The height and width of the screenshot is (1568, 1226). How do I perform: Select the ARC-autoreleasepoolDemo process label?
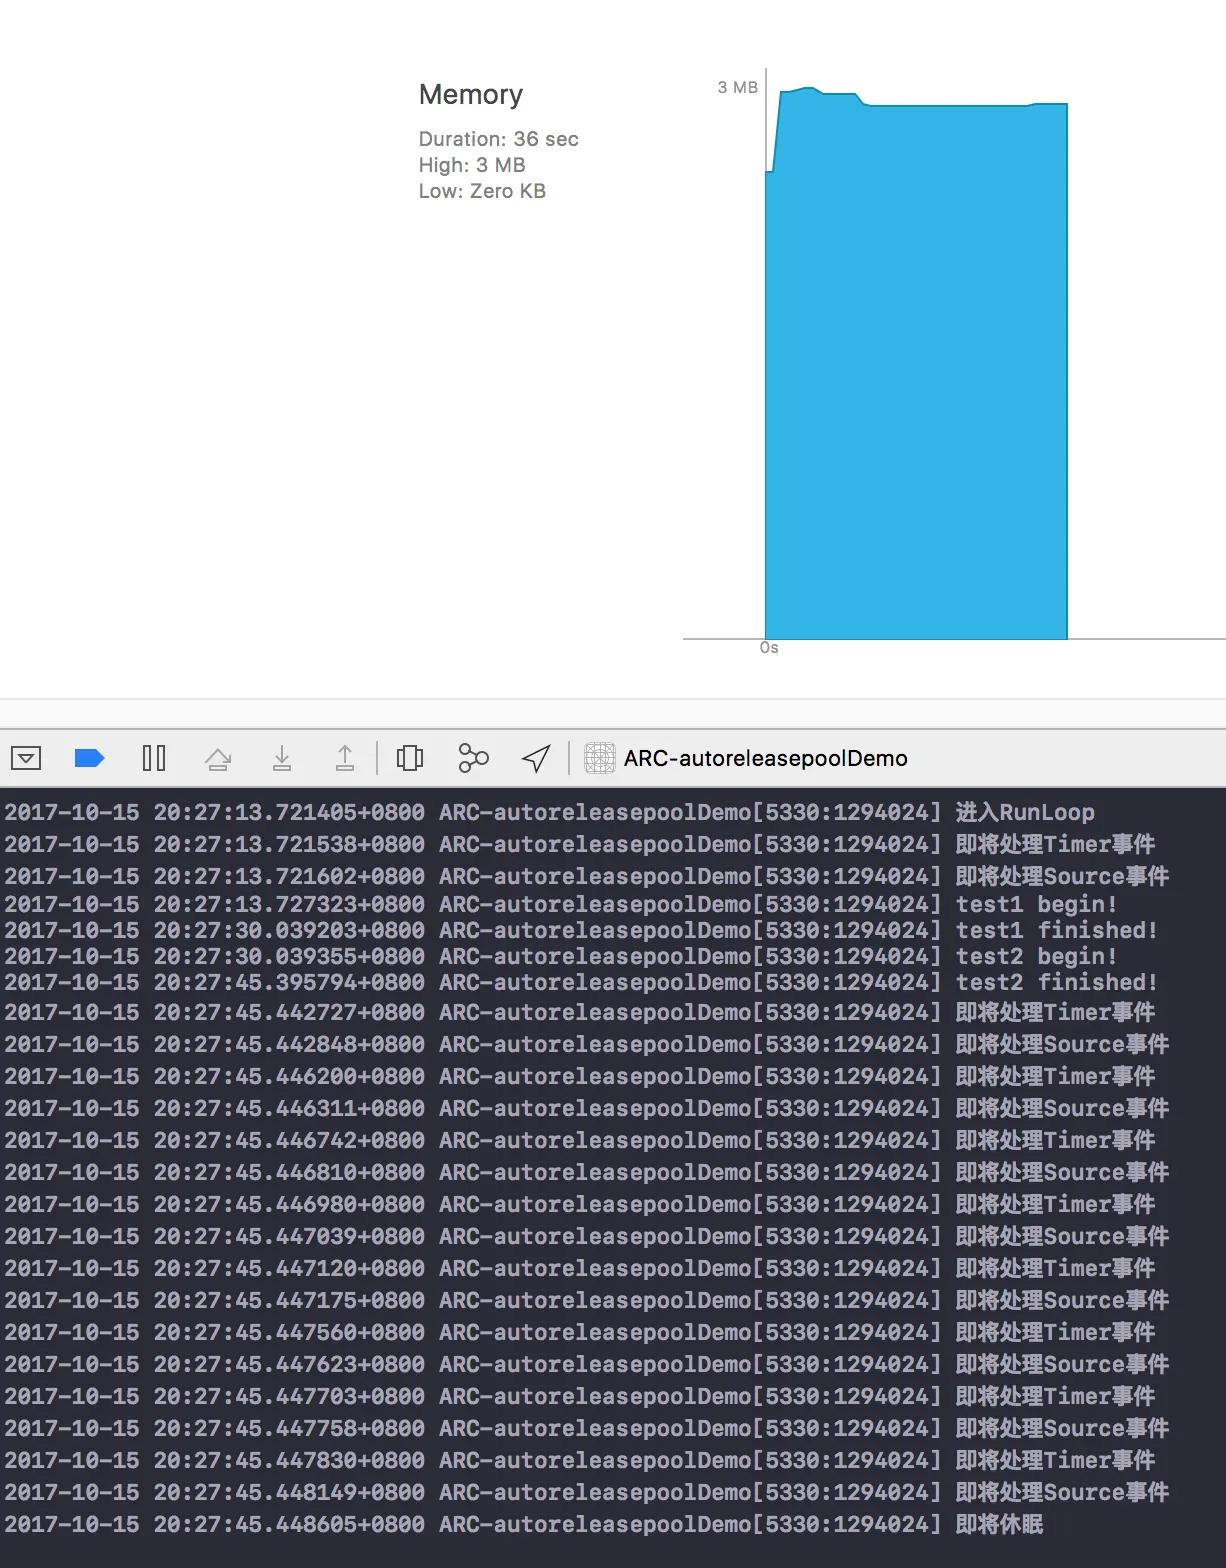pyautogui.click(x=766, y=758)
